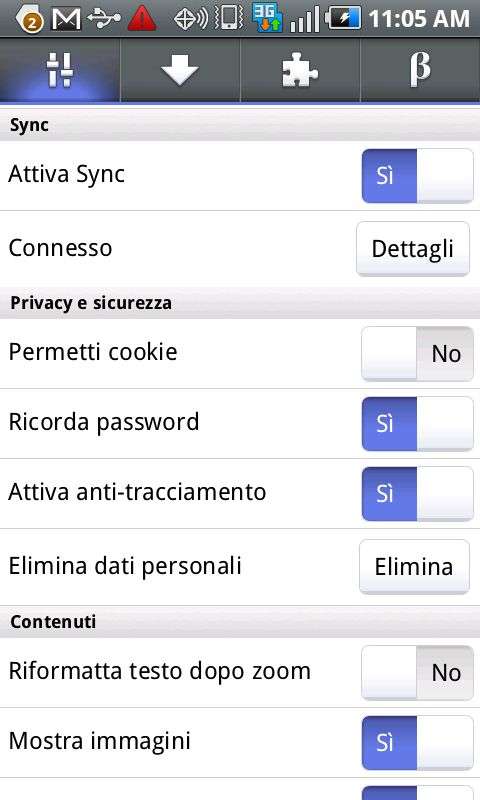The width and height of the screenshot is (480, 800).
Task: Open Dettagli for the connected account
Action: 413,249
